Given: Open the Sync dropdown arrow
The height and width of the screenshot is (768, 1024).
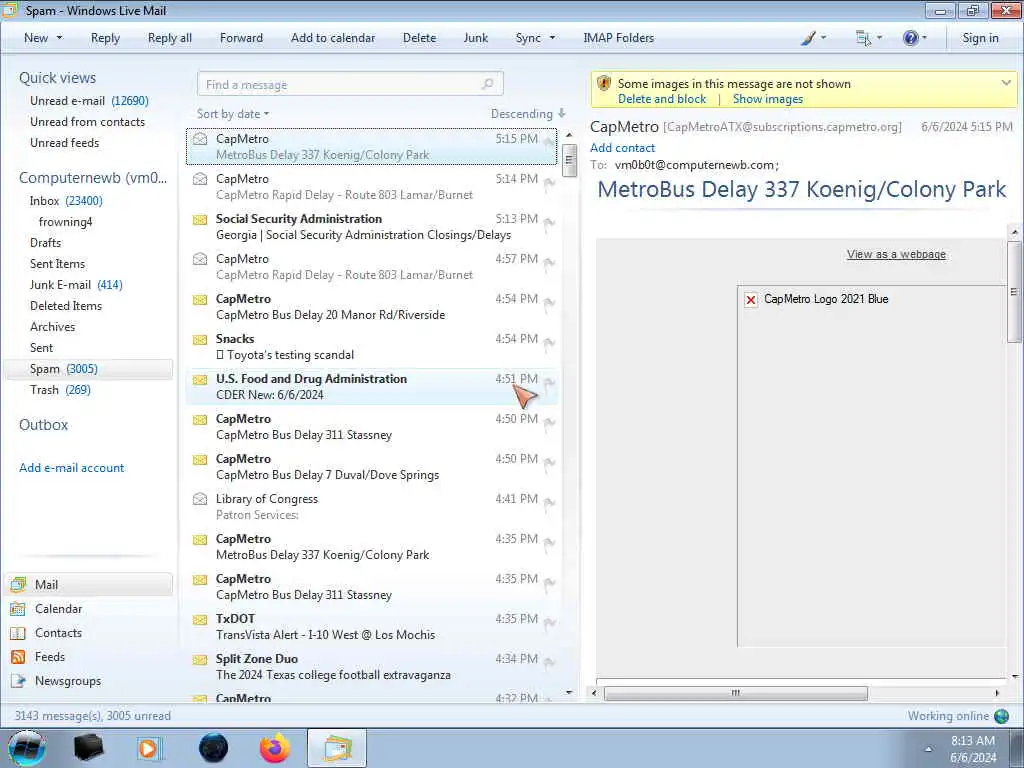Looking at the screenshot, I should point(552,38).
